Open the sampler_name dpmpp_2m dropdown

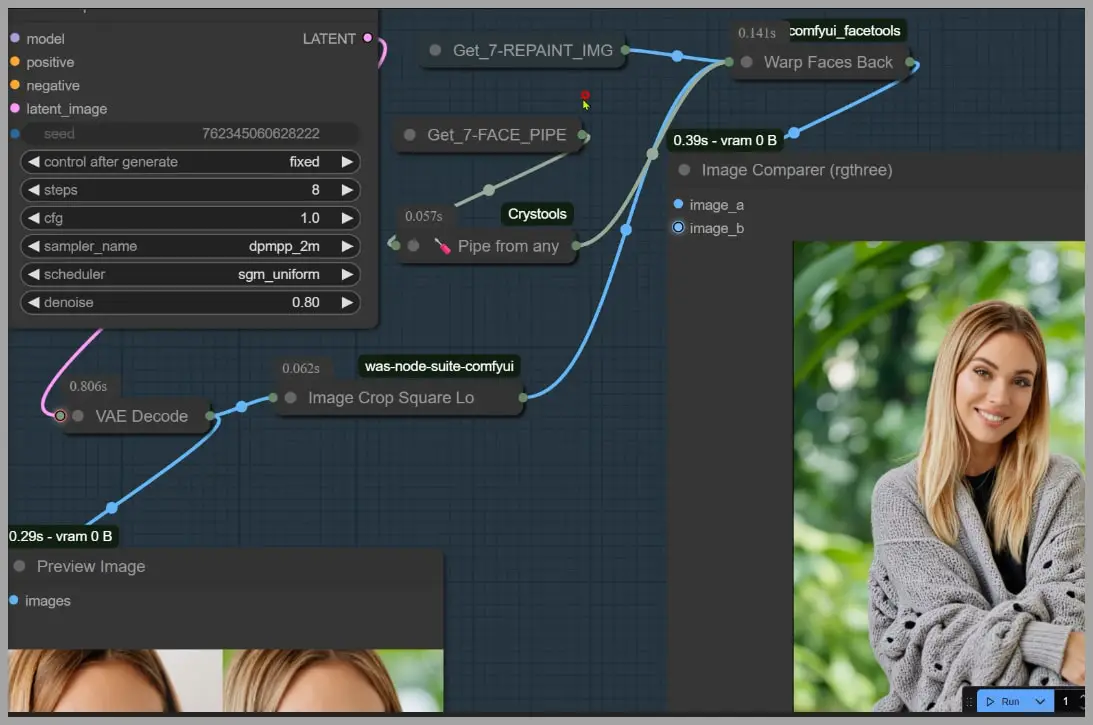pyautogui.click(x=190, y=246)
